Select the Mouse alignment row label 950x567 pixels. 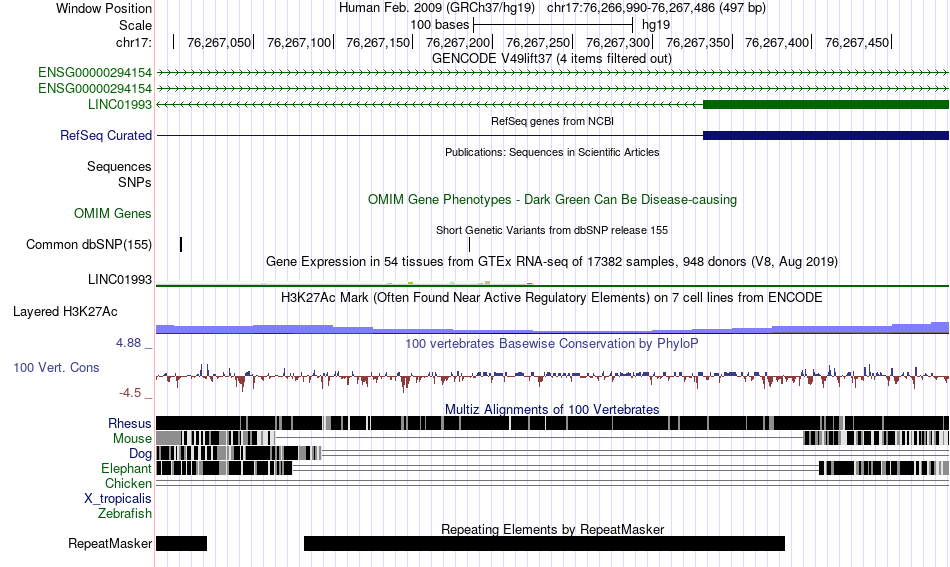(x=132, y=439)
